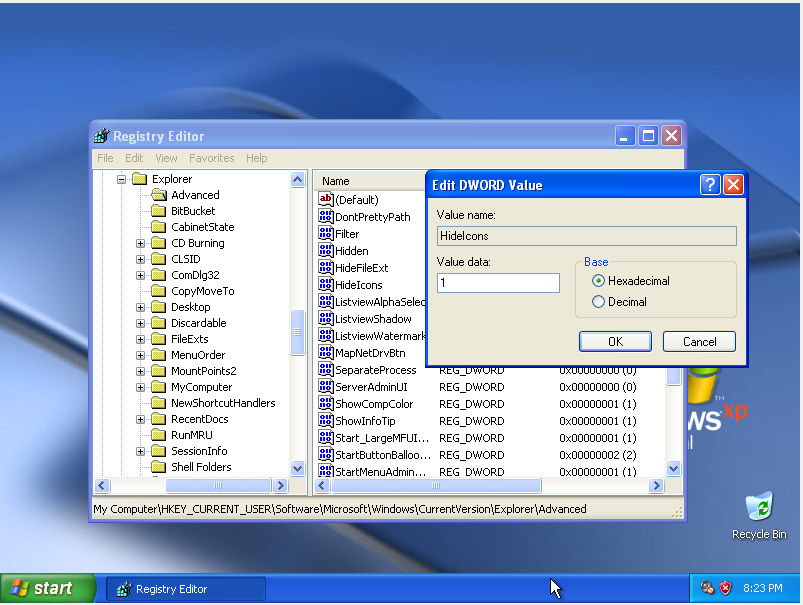Viewport: 803px width, 605px height.
Task: Click the values pane down scroll arrow
Action: click(673, 468)
